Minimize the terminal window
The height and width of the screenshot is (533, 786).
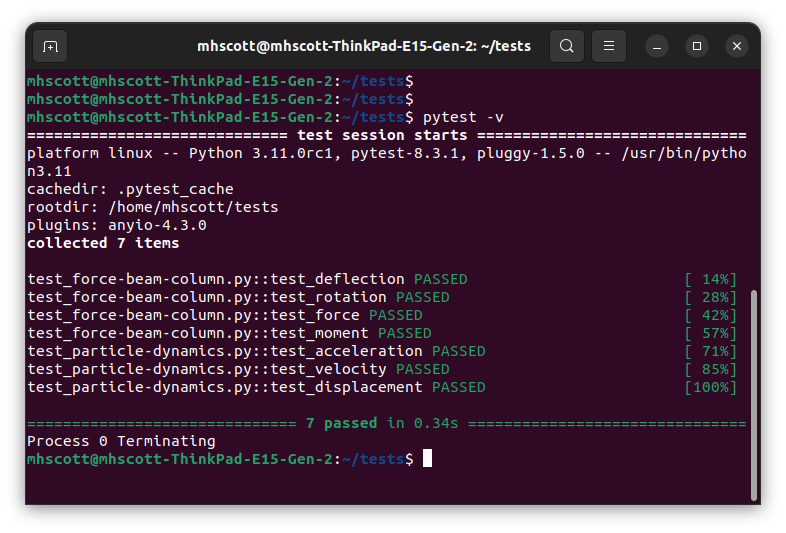coord(657,46)
